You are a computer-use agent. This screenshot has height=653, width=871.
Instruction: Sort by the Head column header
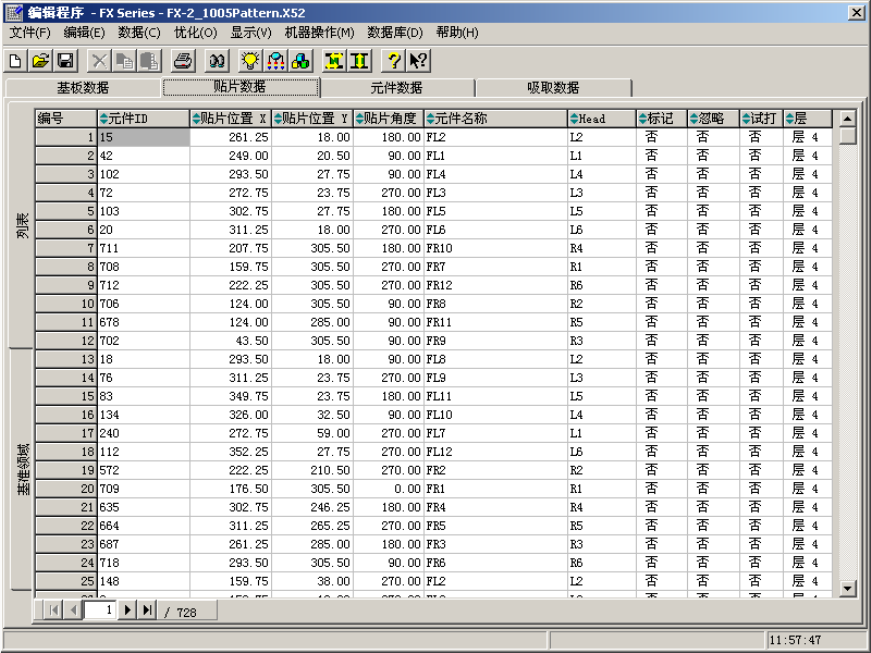coord(601,119)
